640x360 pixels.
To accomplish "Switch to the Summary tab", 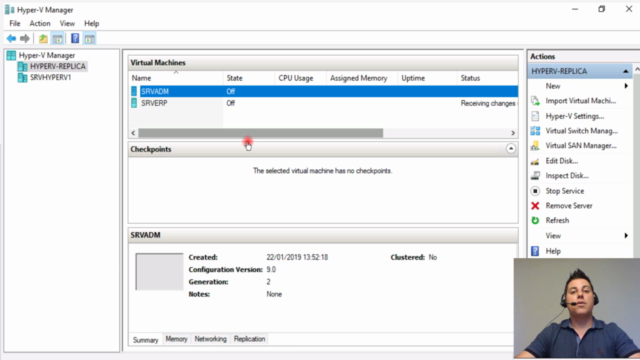I will [145, 340].
